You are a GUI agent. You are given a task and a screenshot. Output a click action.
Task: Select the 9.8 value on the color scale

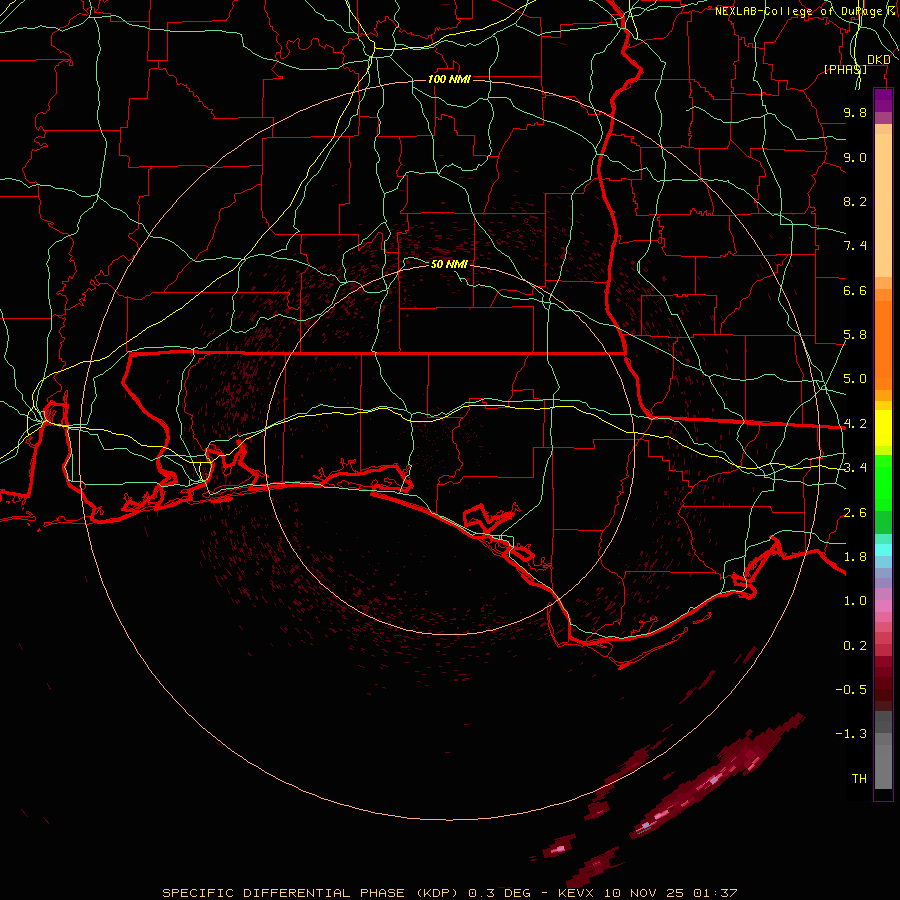coord(855,112)
